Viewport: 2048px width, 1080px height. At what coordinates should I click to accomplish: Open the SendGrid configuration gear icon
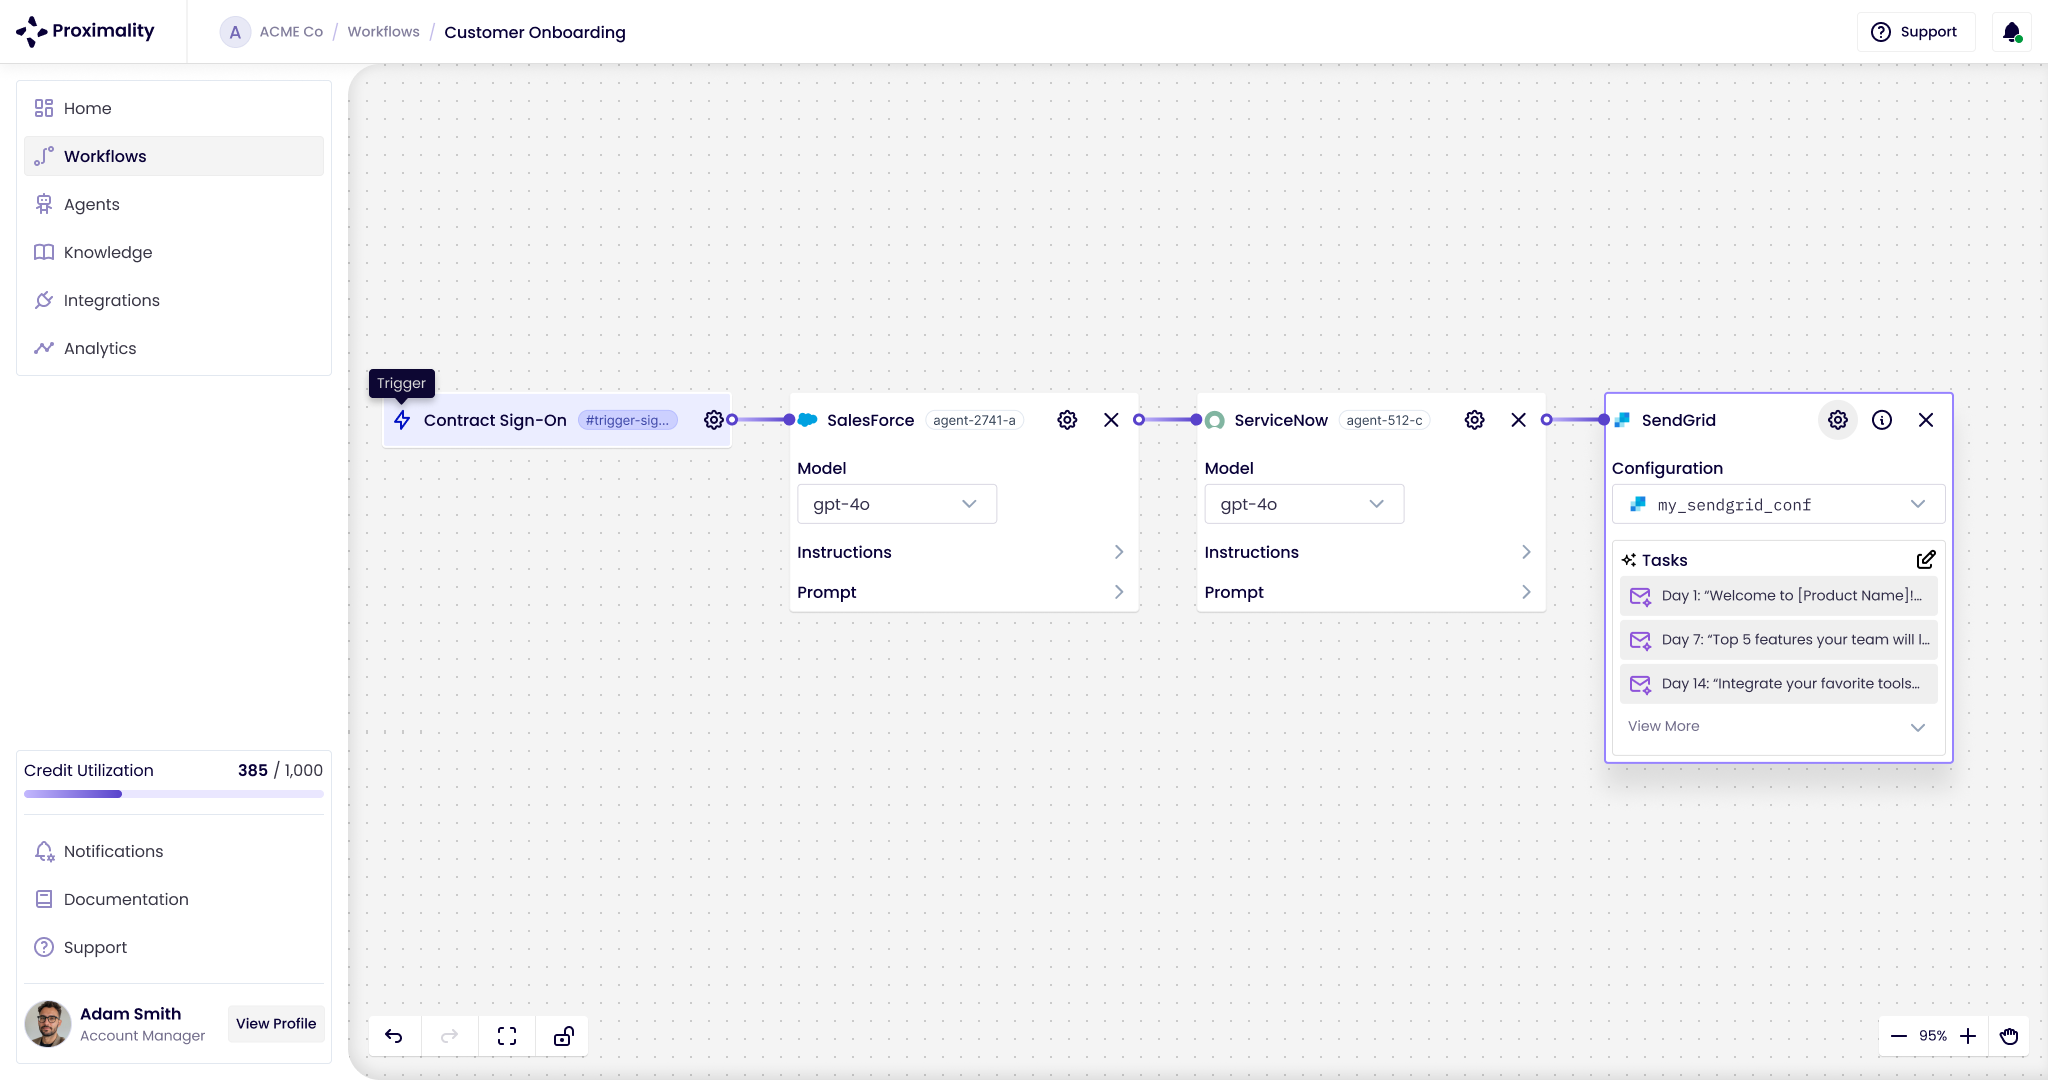(x=1837, y=420)
